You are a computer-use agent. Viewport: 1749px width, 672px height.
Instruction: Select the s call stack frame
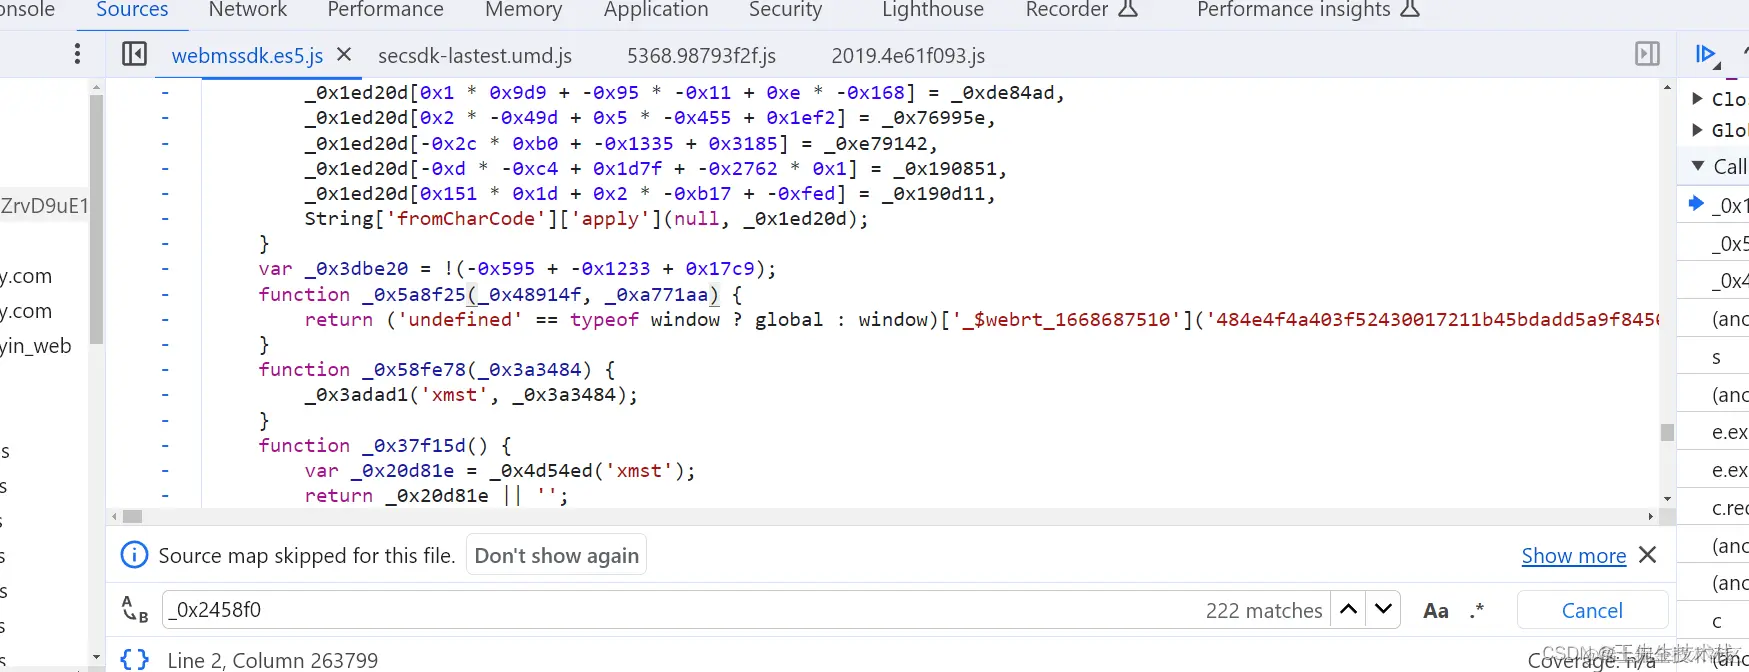[x=1716, y=357]
